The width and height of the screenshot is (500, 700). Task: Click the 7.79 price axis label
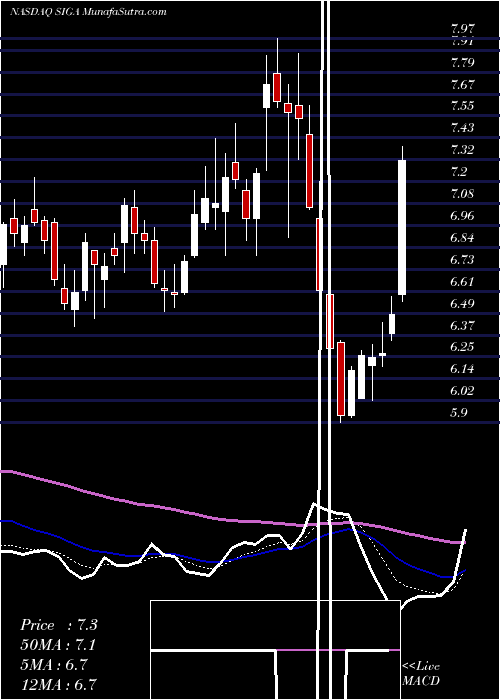point(462,62)
